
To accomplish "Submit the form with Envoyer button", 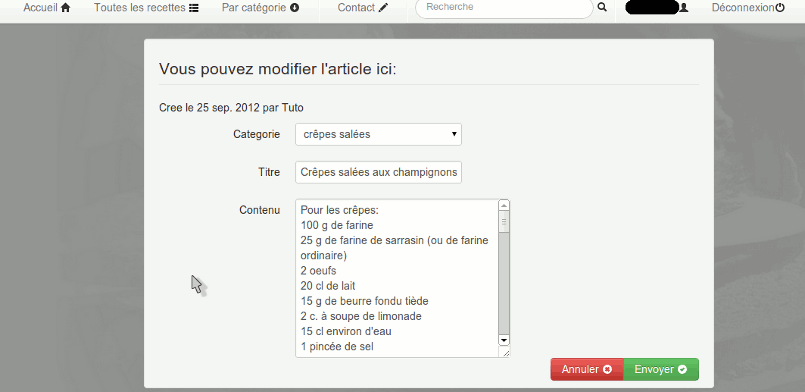I will [661, 369].
